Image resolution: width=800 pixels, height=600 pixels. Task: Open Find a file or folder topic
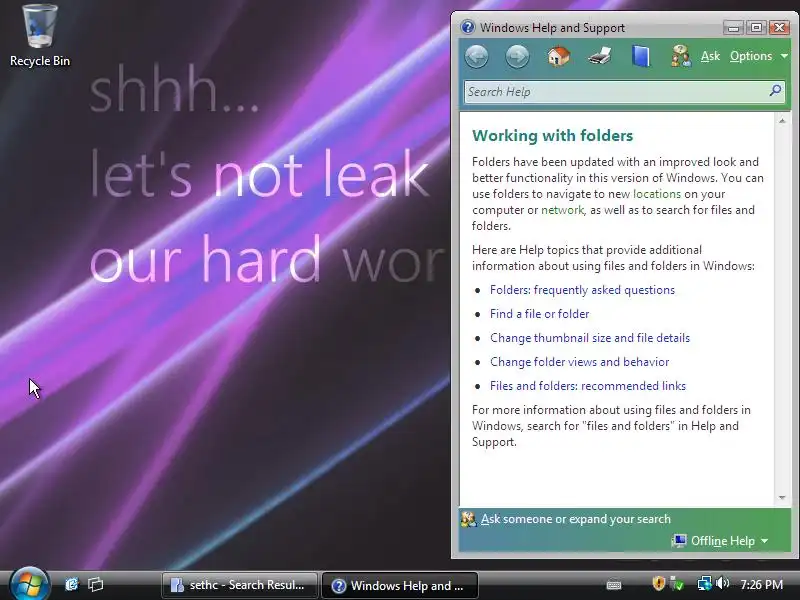(x=539, y=314)
